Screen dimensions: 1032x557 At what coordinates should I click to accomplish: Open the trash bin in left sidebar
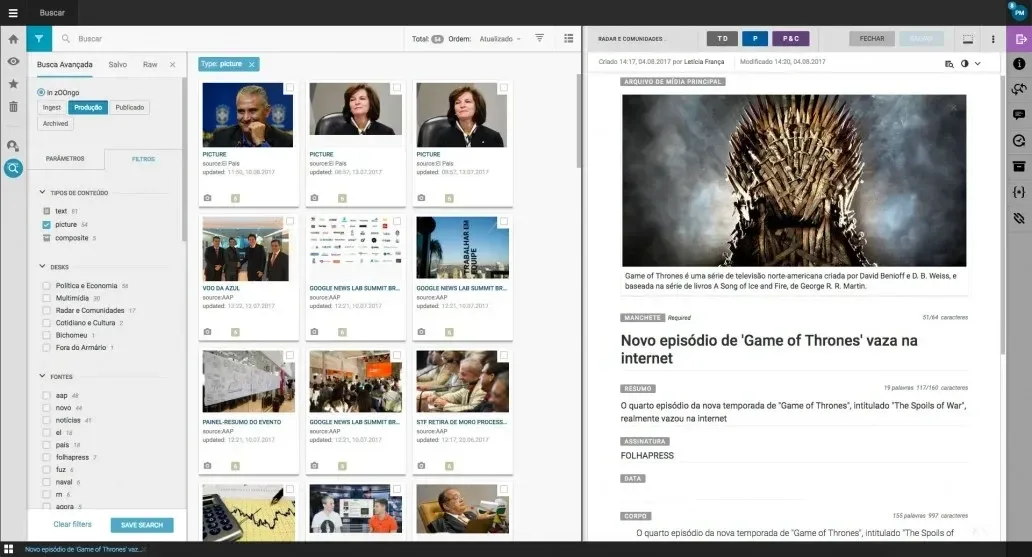[x=13, y=107]
